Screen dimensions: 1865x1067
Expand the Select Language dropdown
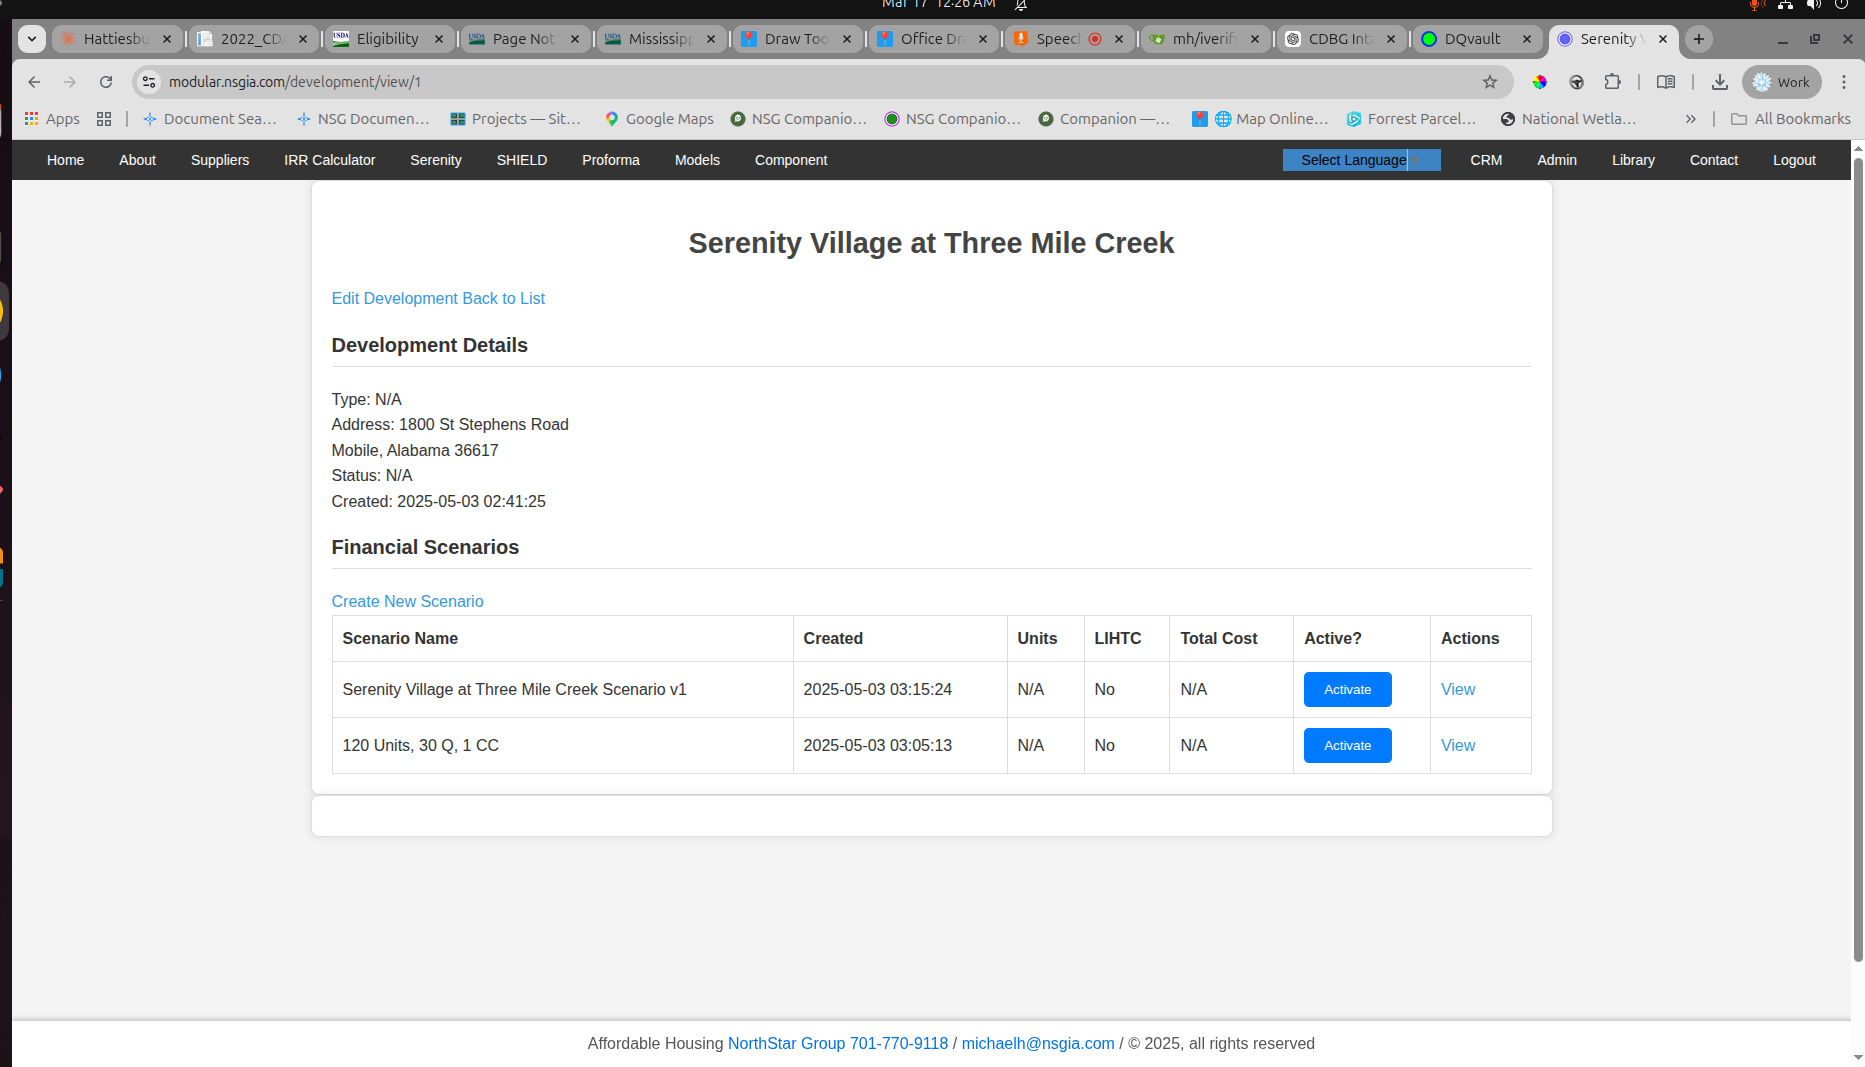[1361, 160]
